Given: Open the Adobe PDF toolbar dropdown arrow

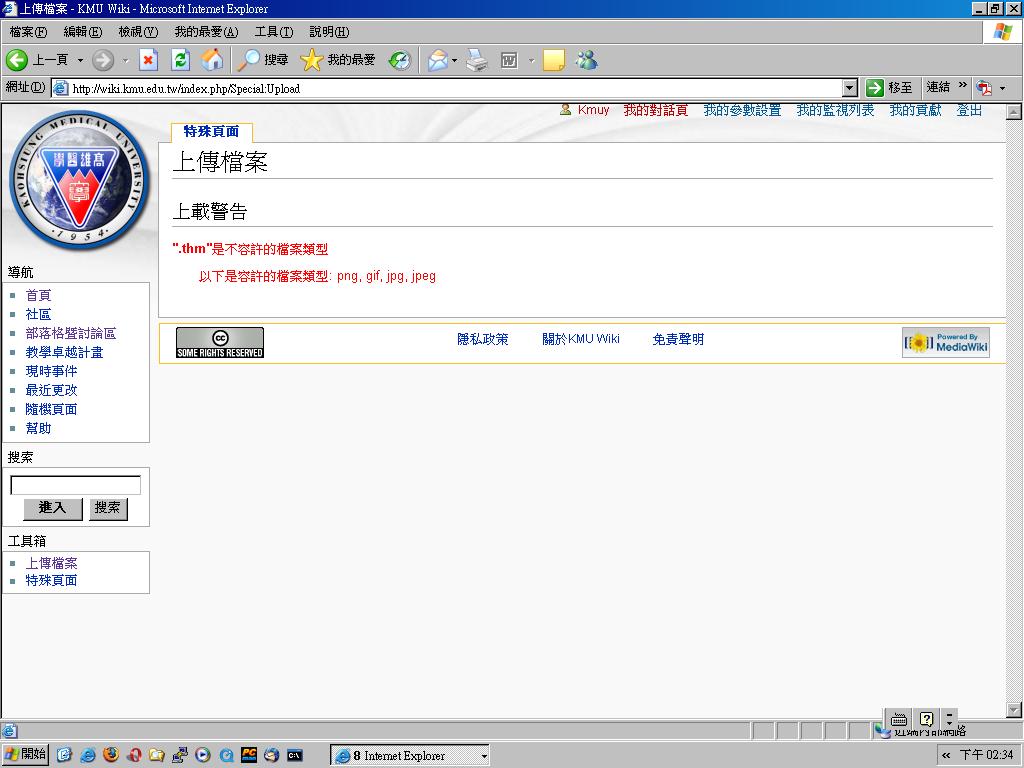Looking at the screenshot, I should (1002, 88).
